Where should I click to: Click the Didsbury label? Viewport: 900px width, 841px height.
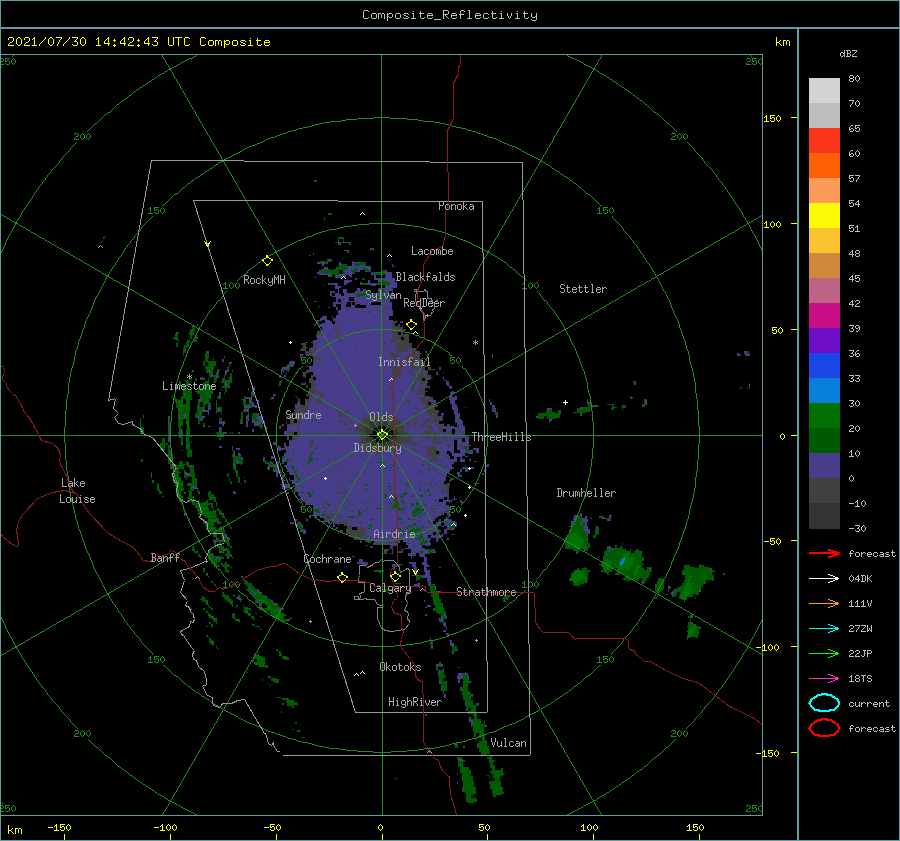[378, 448]
